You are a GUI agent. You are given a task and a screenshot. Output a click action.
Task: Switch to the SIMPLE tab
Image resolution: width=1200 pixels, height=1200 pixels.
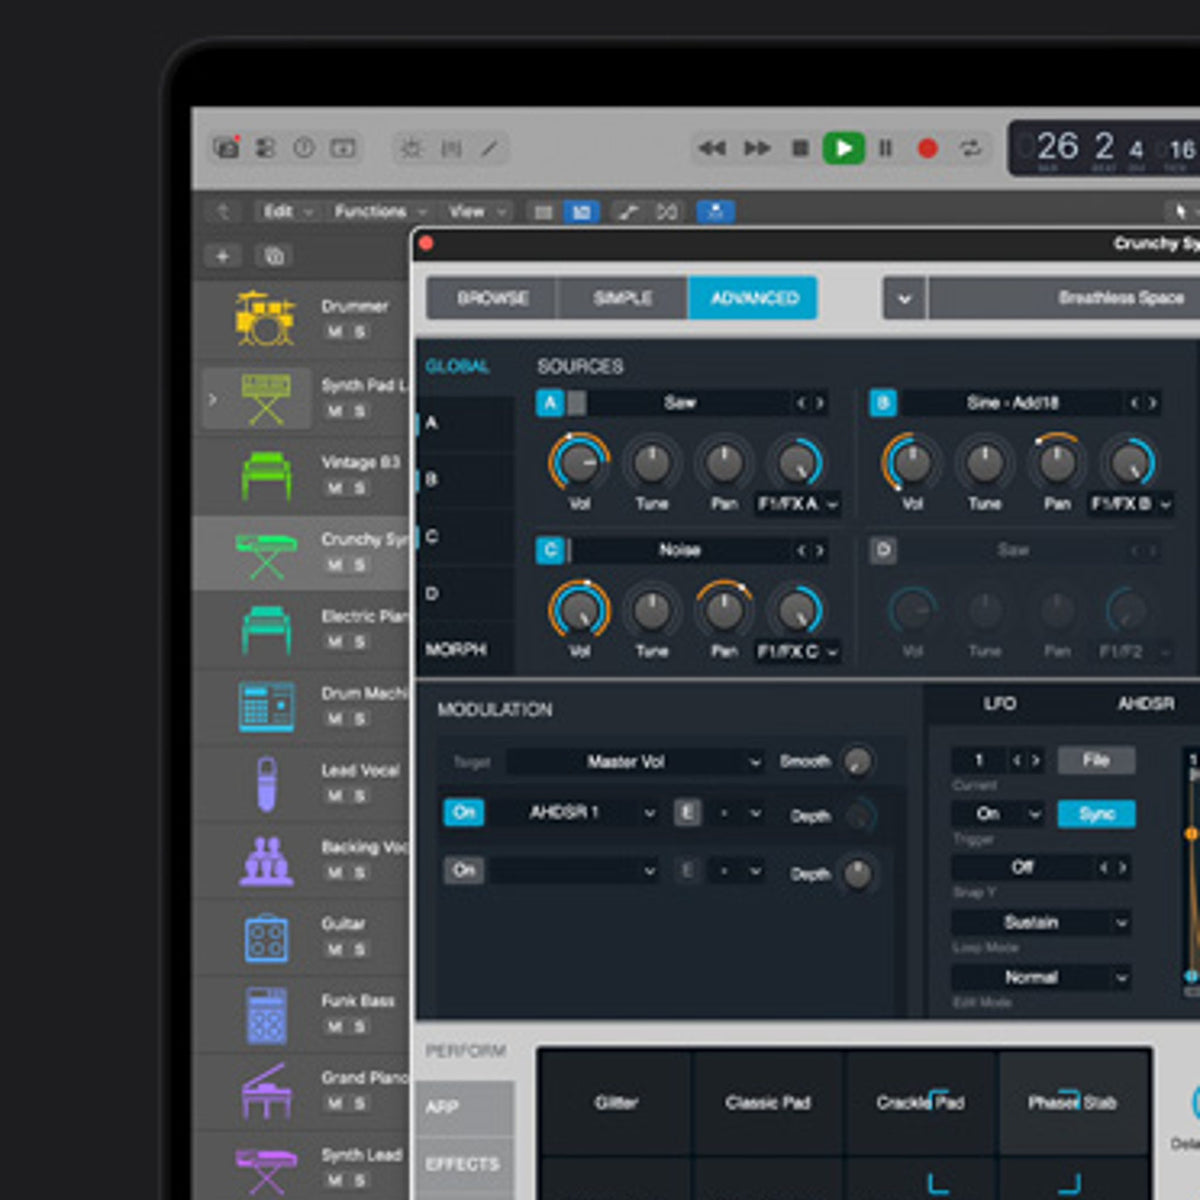622,298
